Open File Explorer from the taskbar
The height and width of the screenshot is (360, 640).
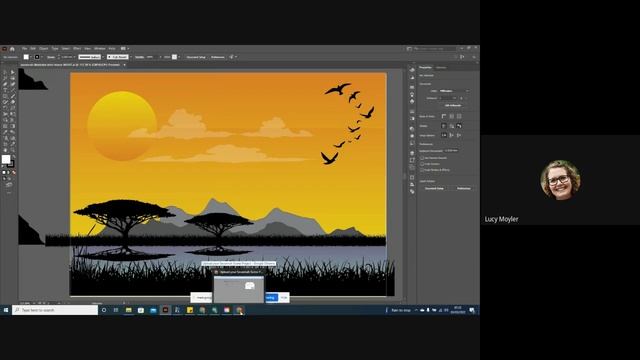[129, 310]
